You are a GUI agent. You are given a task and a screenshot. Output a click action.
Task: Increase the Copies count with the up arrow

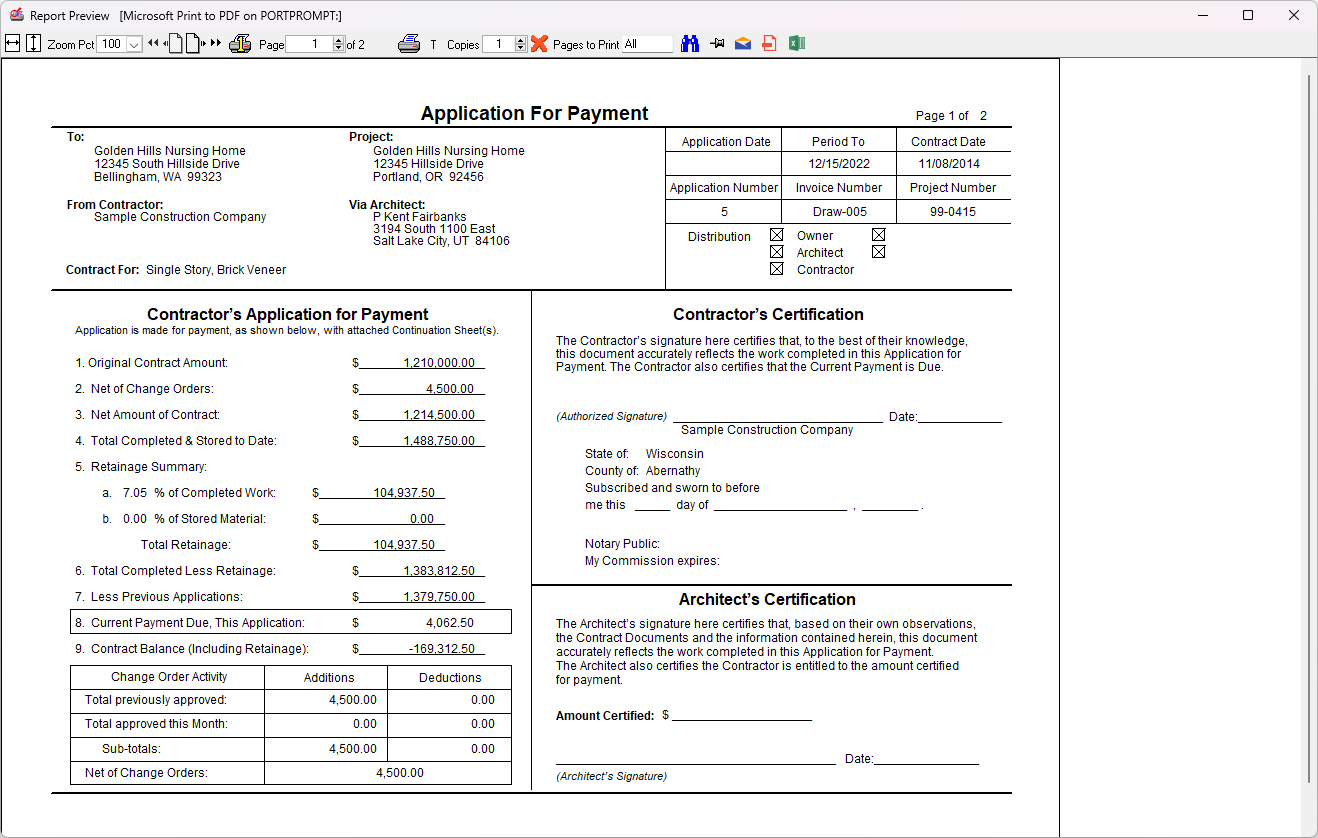pos(521,39)
